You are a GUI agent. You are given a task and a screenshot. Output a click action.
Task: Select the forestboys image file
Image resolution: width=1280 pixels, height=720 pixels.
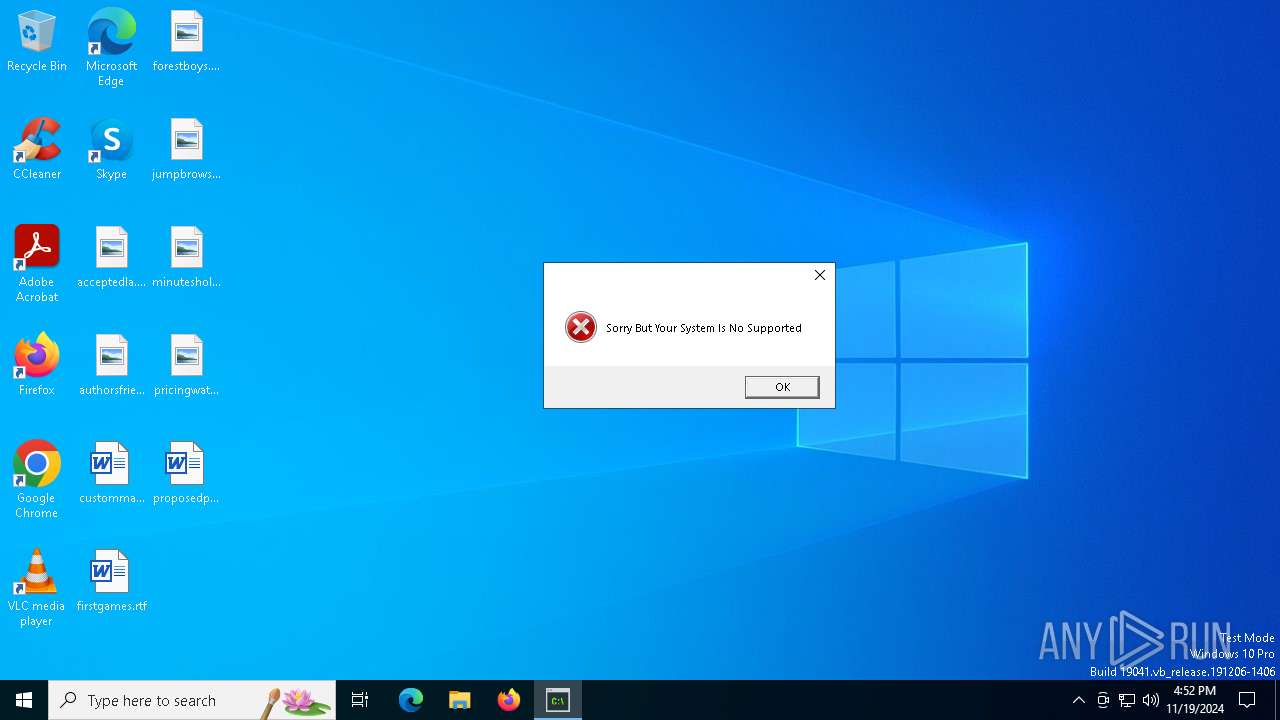pyautogui.click(x=186, y=41)
